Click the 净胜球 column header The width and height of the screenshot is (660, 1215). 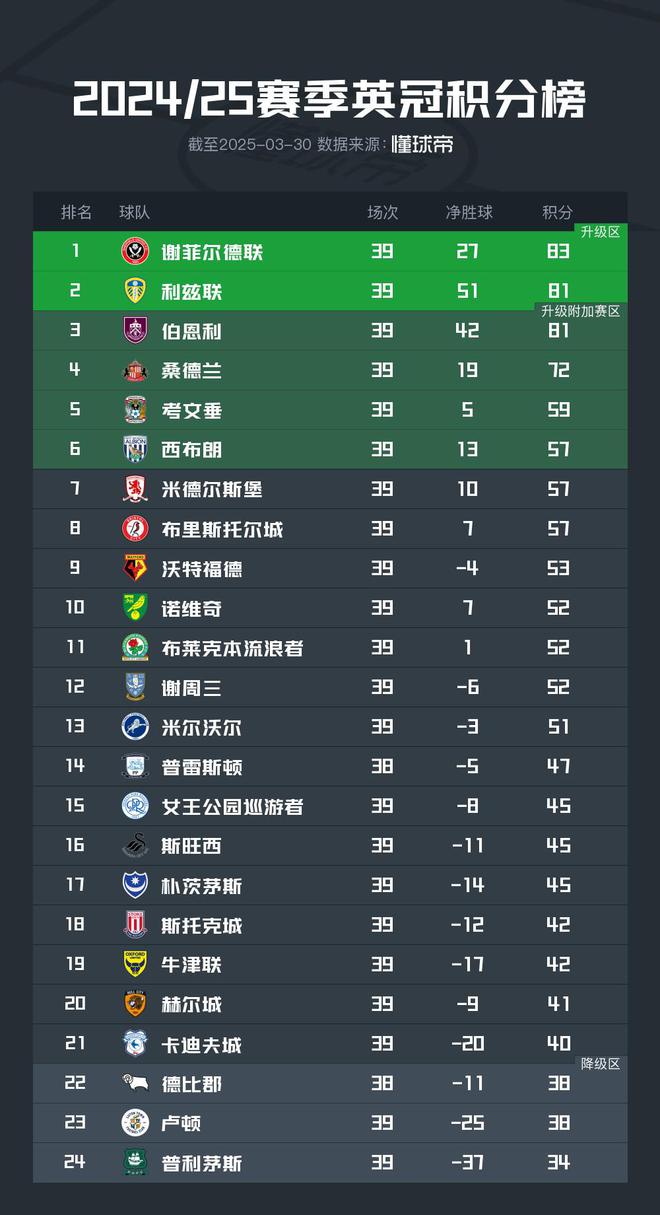[x=468, y=212]
